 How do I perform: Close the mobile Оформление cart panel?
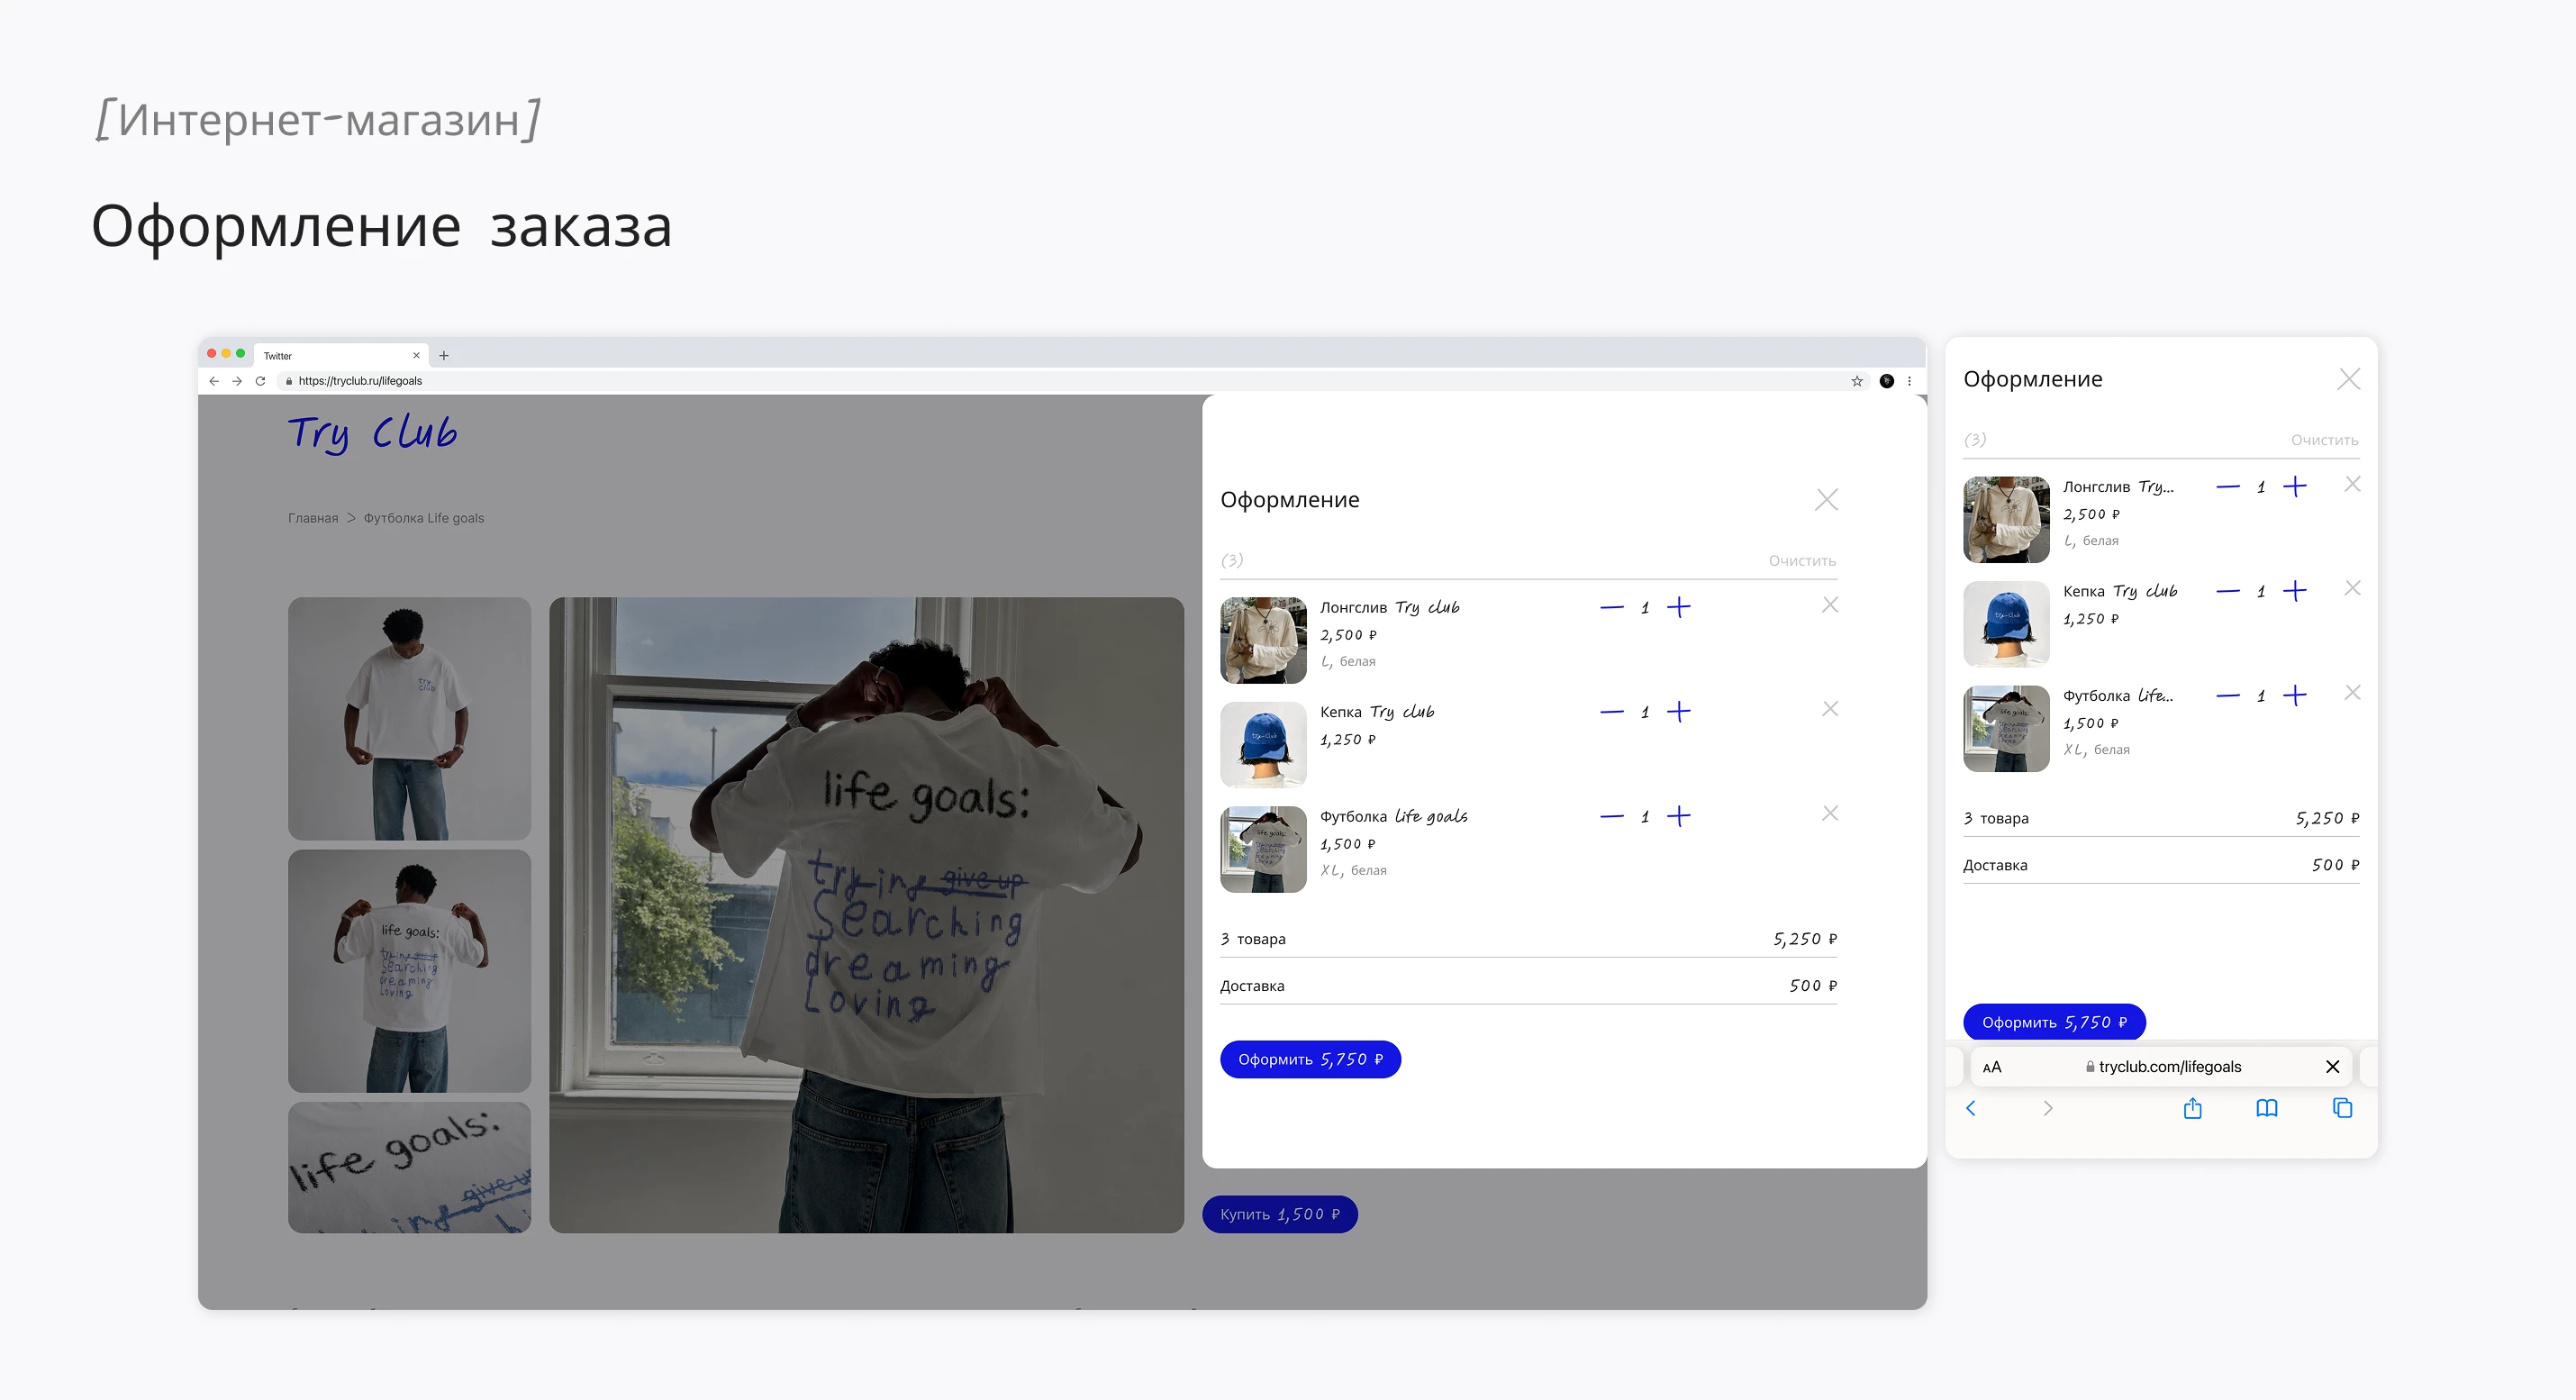[2349, 379]
